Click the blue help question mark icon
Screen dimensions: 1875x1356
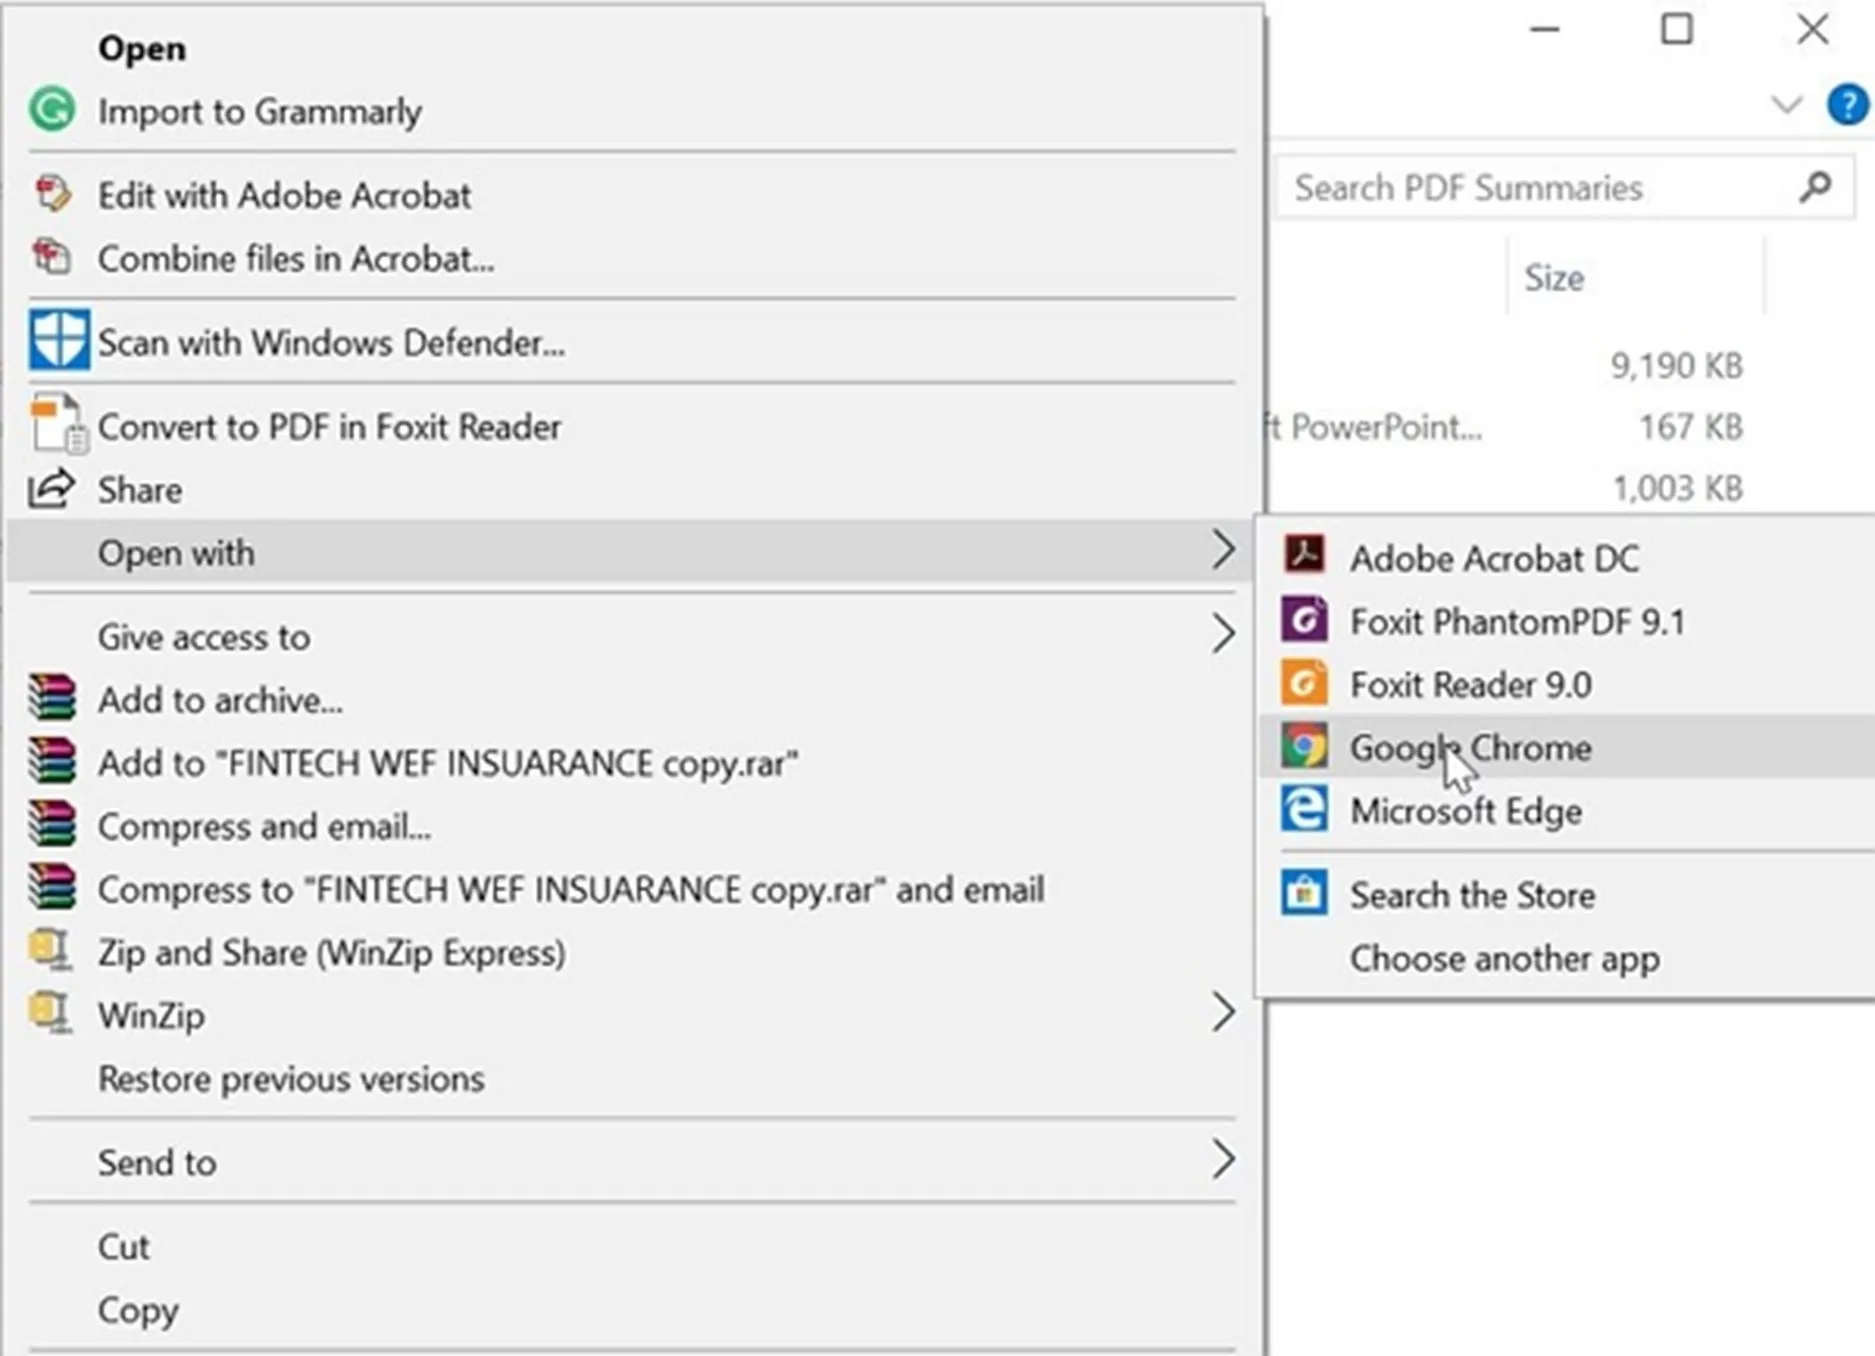click(1846, 104)
